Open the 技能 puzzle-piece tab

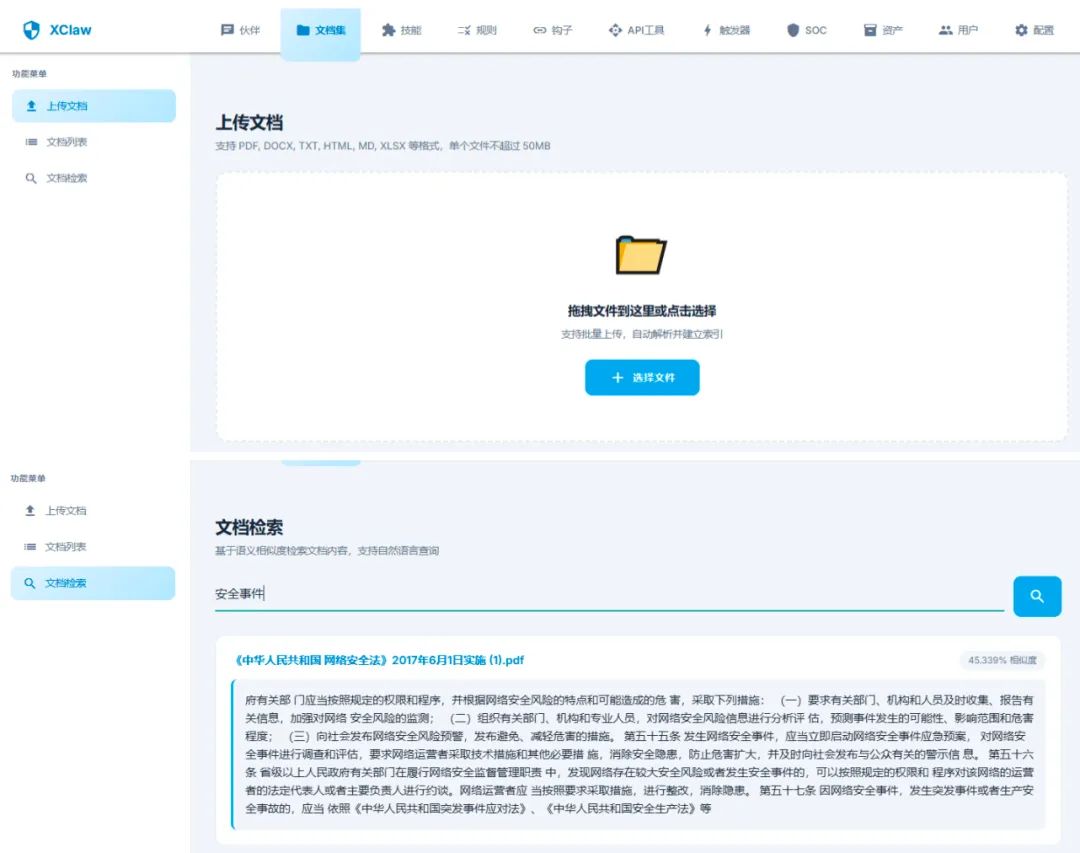[x=402, y=30]
